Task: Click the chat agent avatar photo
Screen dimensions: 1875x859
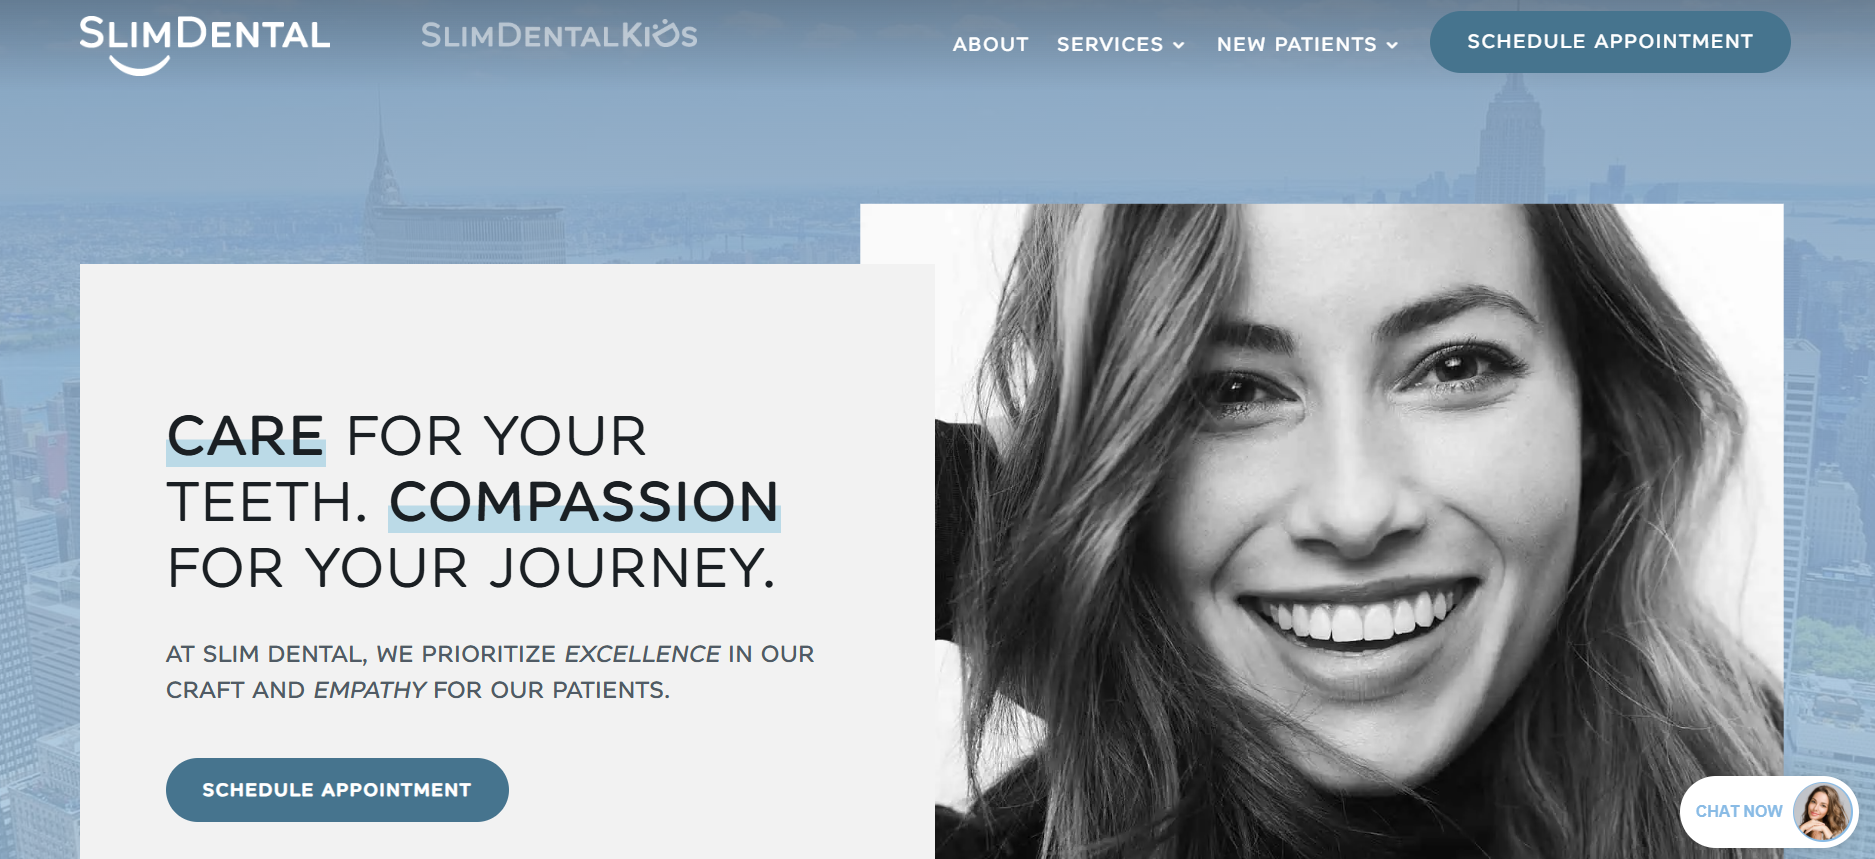Action: pos(1822,811)
